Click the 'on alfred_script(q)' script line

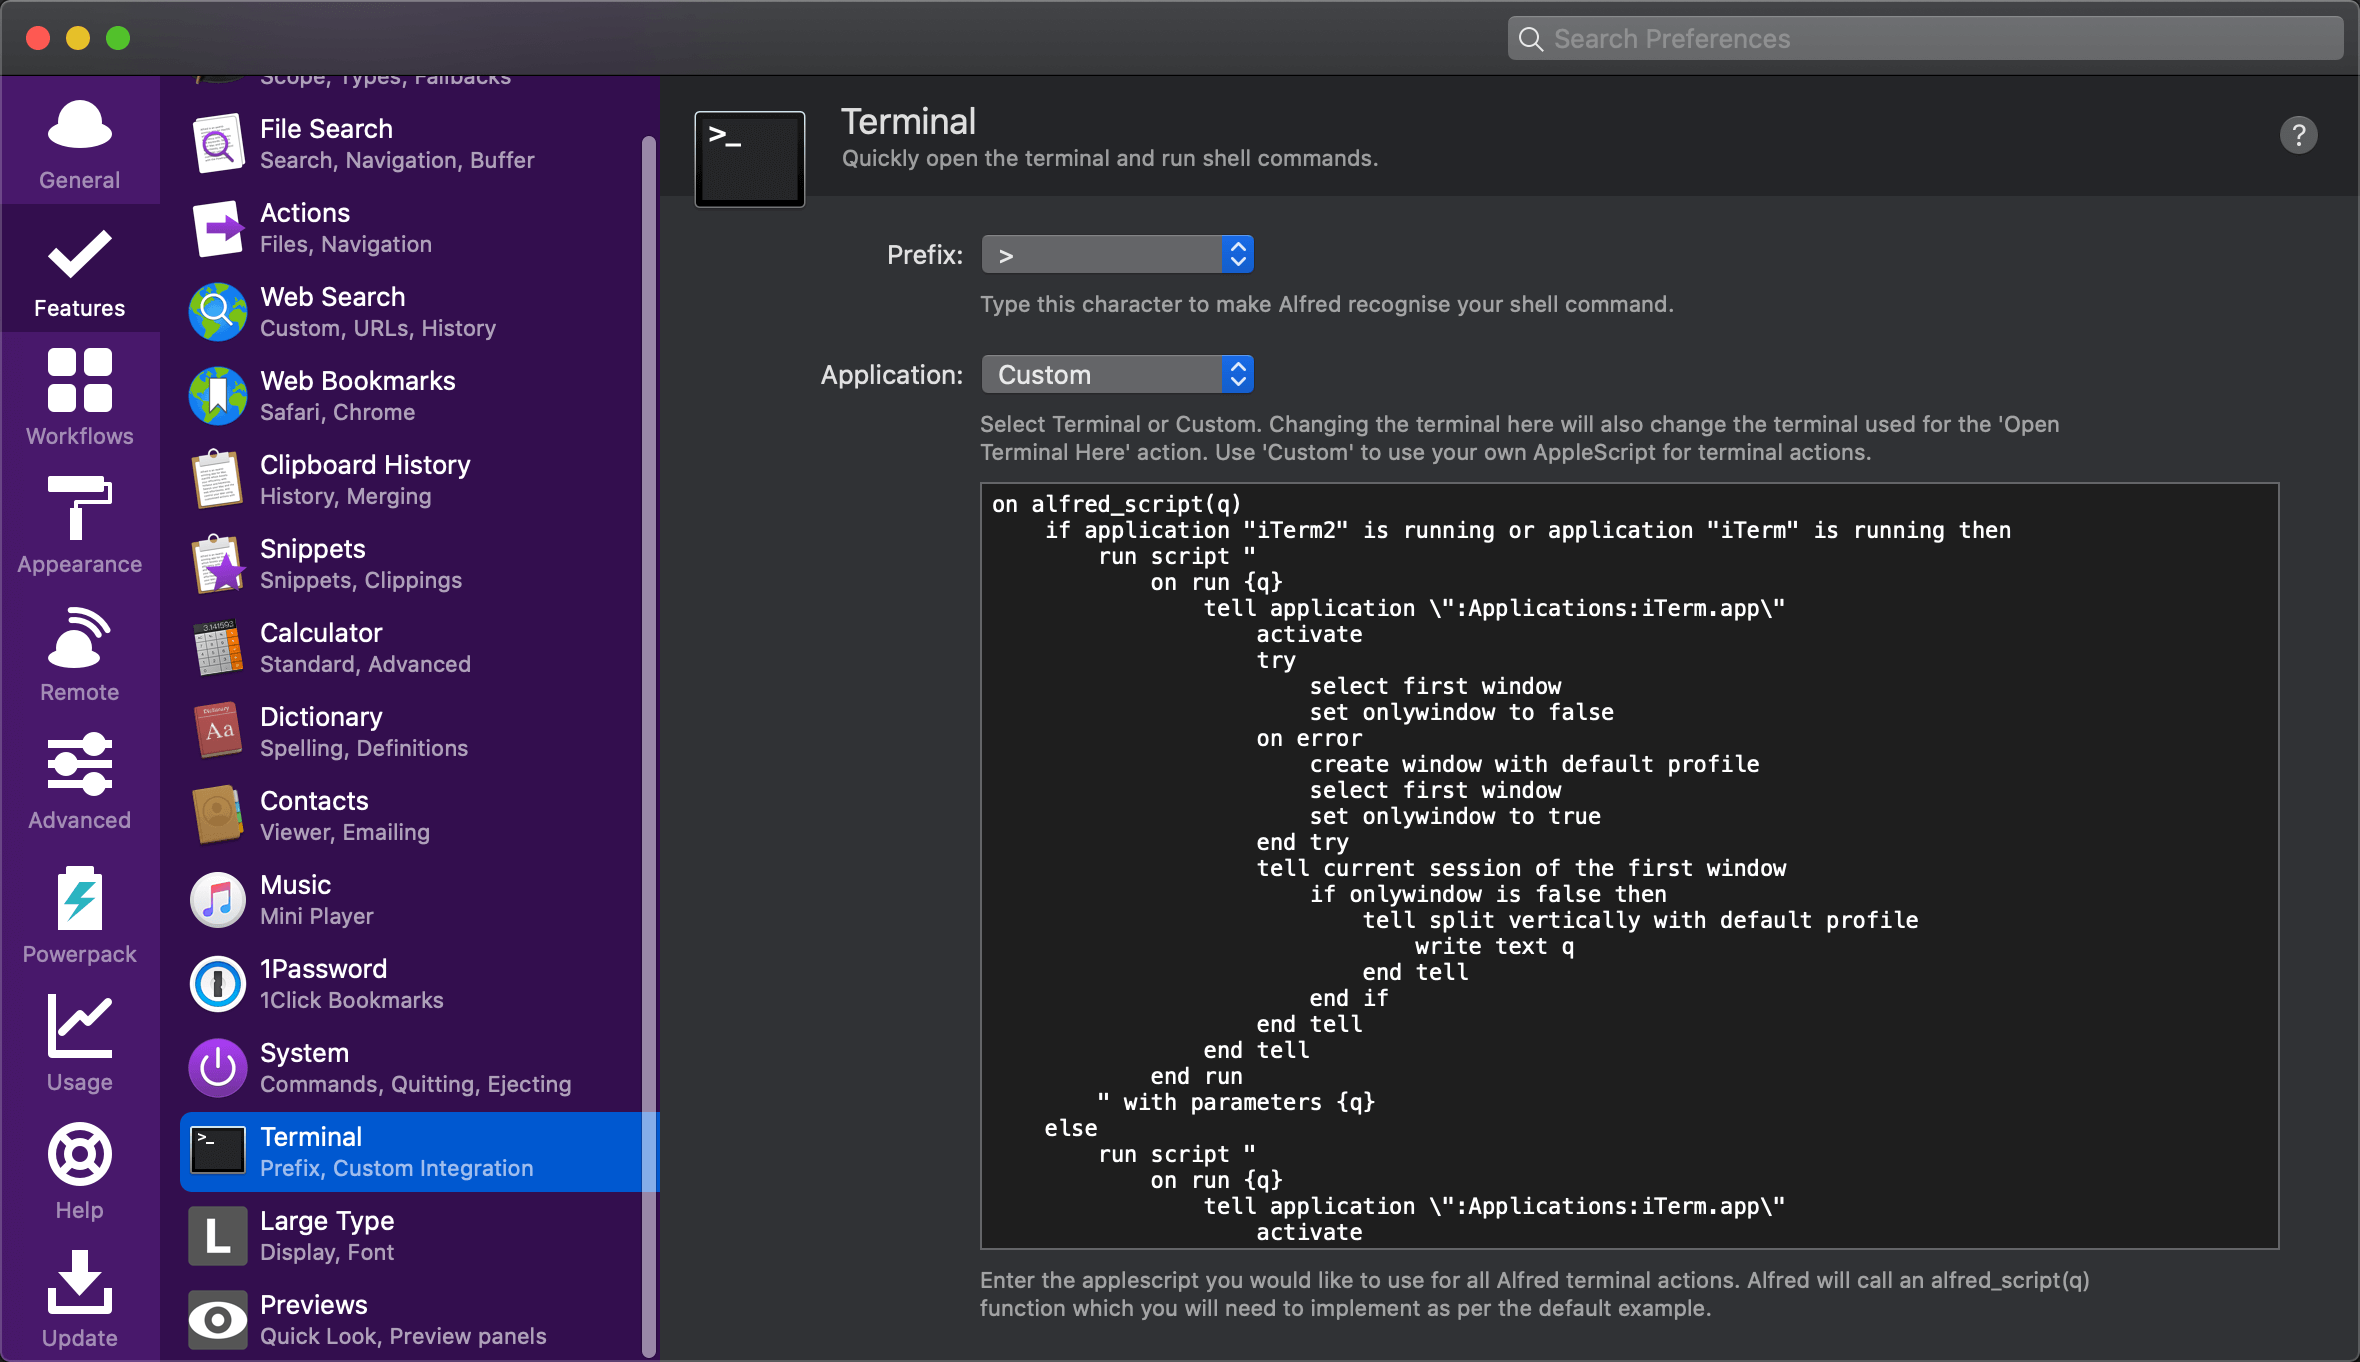point(1116,504)
